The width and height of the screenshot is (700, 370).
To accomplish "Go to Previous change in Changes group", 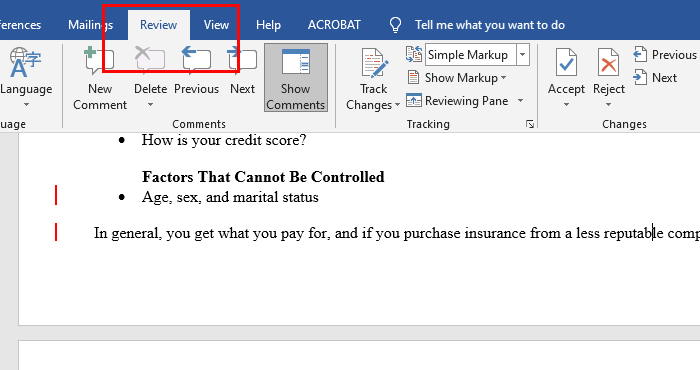I will 664,55.
